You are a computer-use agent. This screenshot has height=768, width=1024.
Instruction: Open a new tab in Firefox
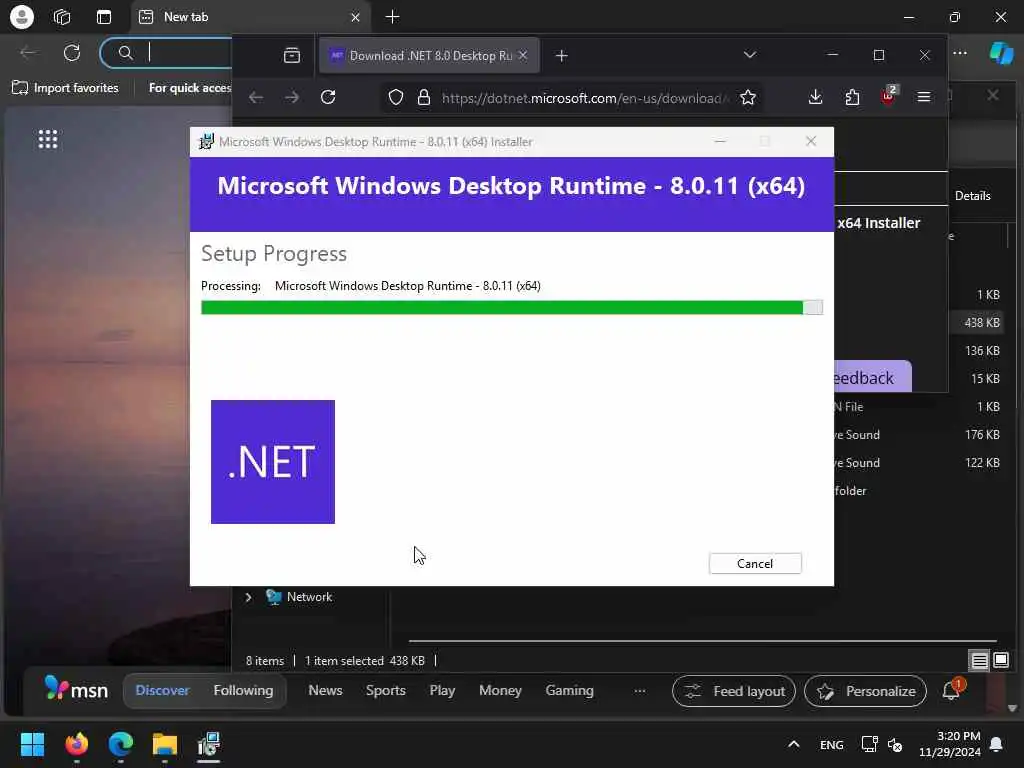[x=562, y=56]
